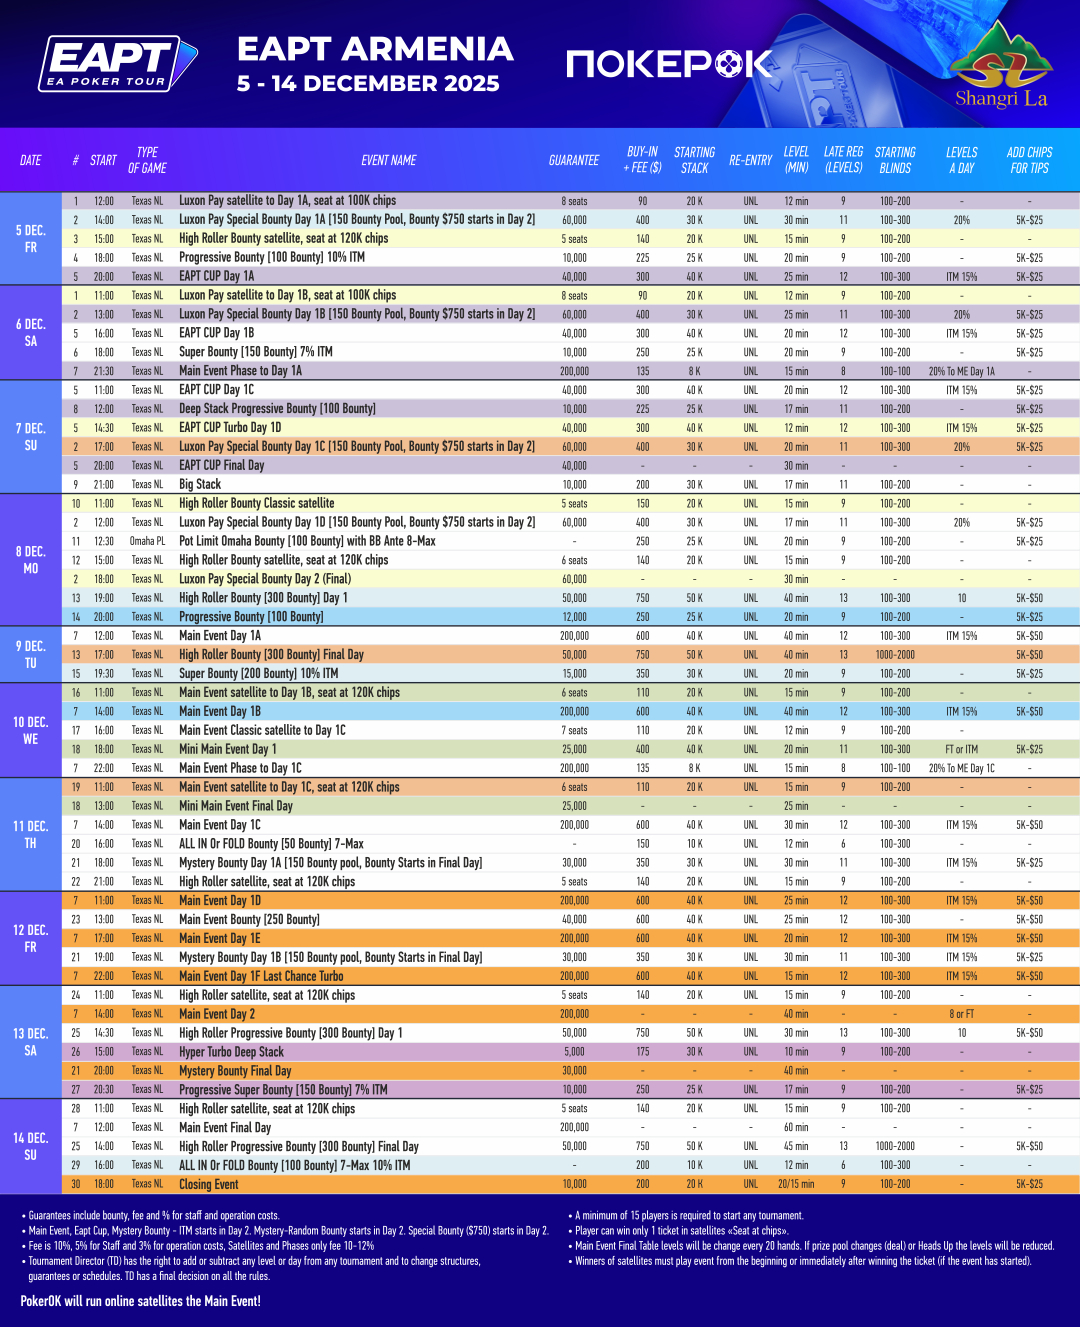
Task: Click the PokerOK online satellites footer note
Action: [140, 1301]
